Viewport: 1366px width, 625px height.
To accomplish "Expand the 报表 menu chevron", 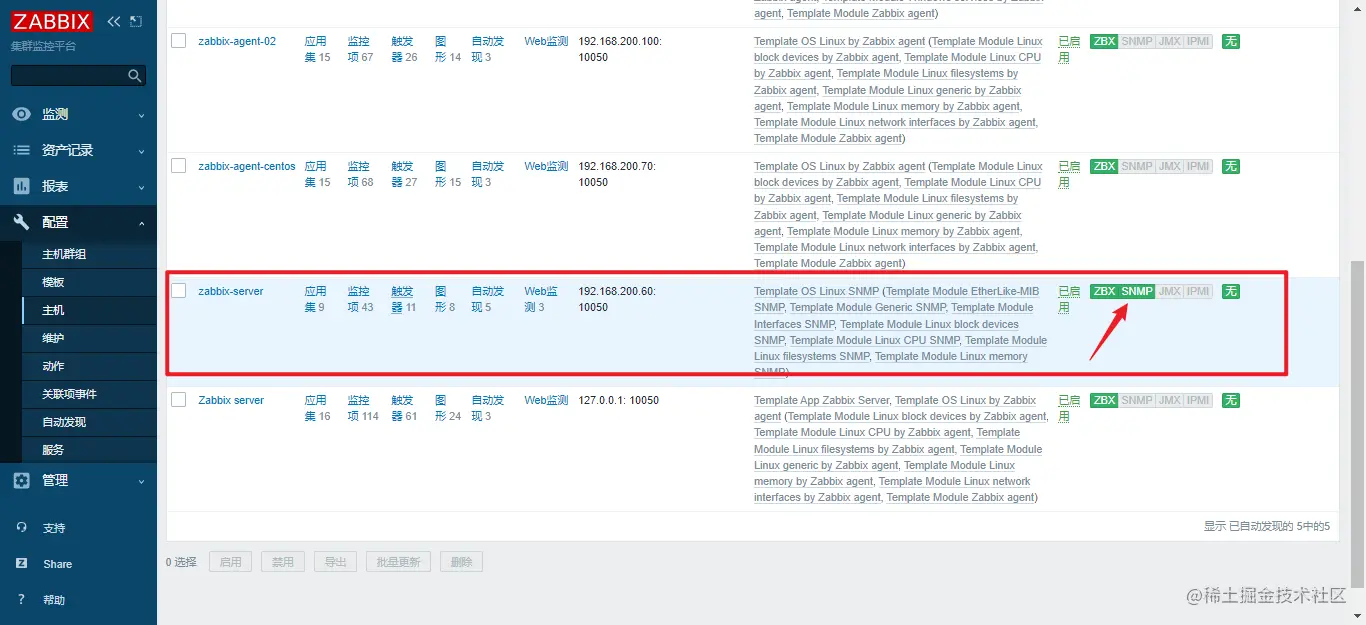I will click(141, 187).
